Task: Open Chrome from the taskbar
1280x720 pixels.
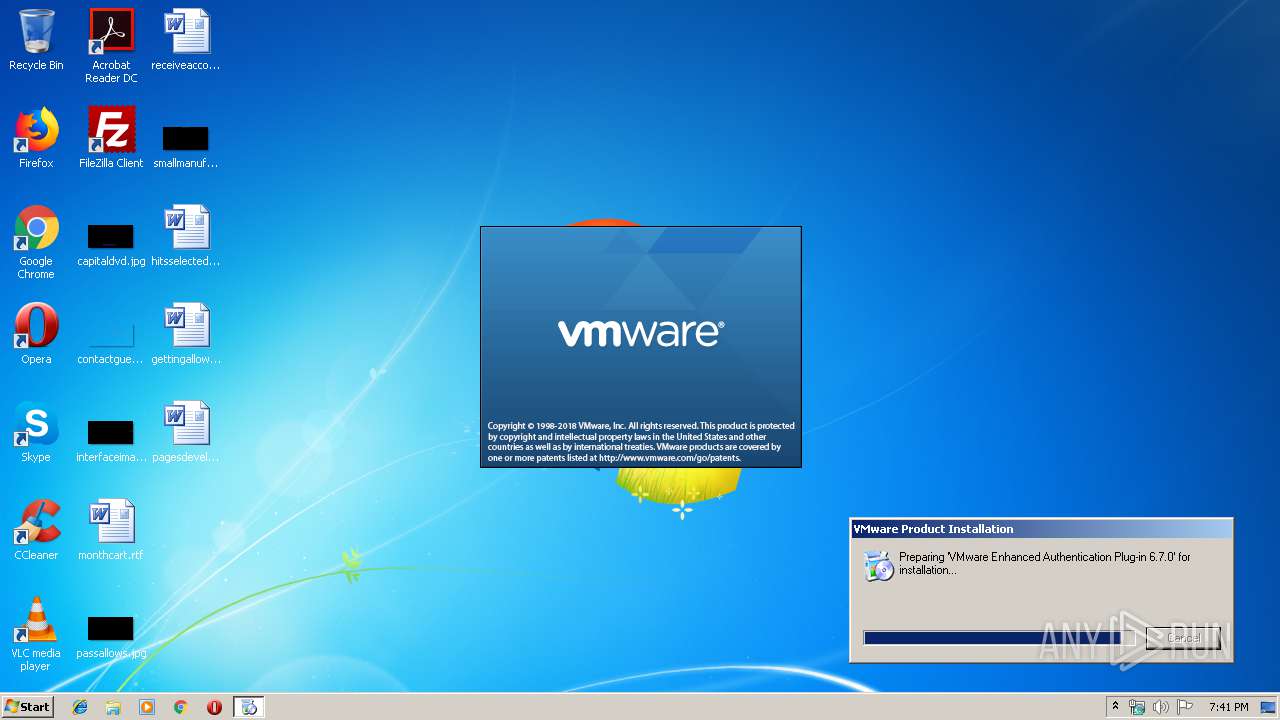Action: point(180,707)
